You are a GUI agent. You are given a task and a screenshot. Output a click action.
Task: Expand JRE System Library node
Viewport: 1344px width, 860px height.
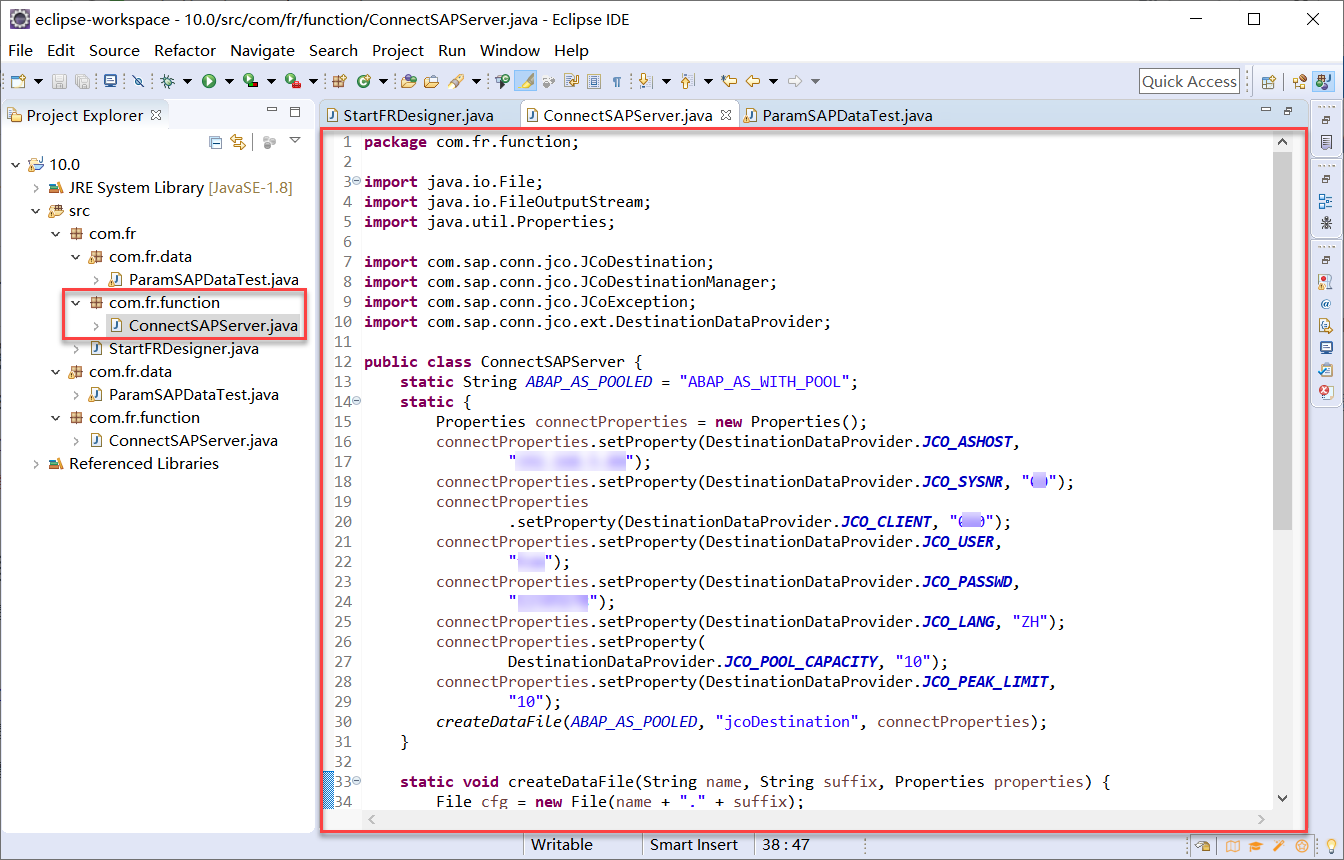click(36, 188)
